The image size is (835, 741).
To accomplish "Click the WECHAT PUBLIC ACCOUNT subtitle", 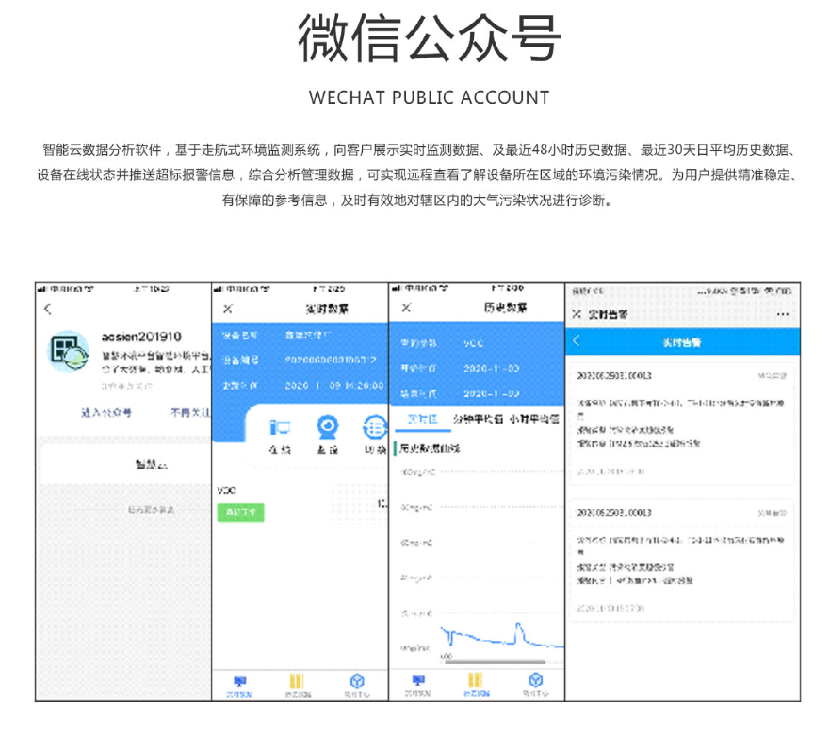I will (x=429, y=98).
